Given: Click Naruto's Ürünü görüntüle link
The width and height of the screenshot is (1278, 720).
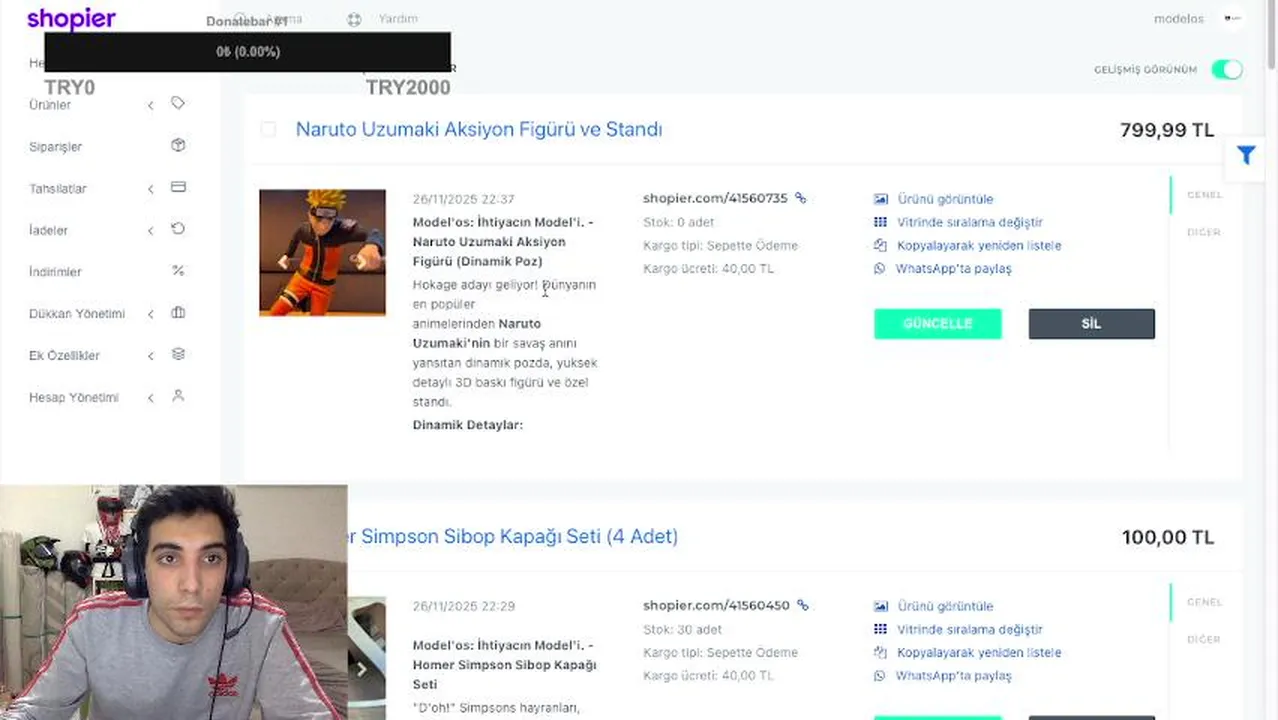Looking at the screenshot, I should click(x=945, y=199).
